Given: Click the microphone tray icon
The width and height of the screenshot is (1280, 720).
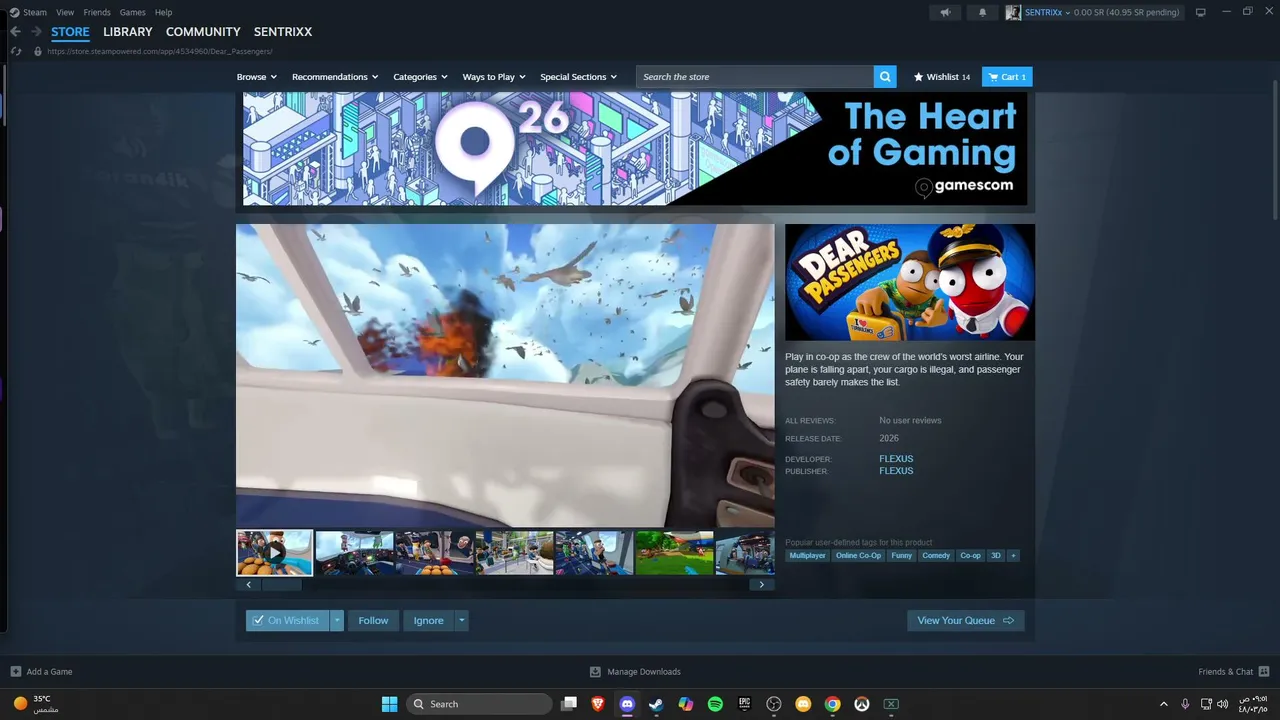Looking at the screenshot, I should click(x=1185, y=704).
